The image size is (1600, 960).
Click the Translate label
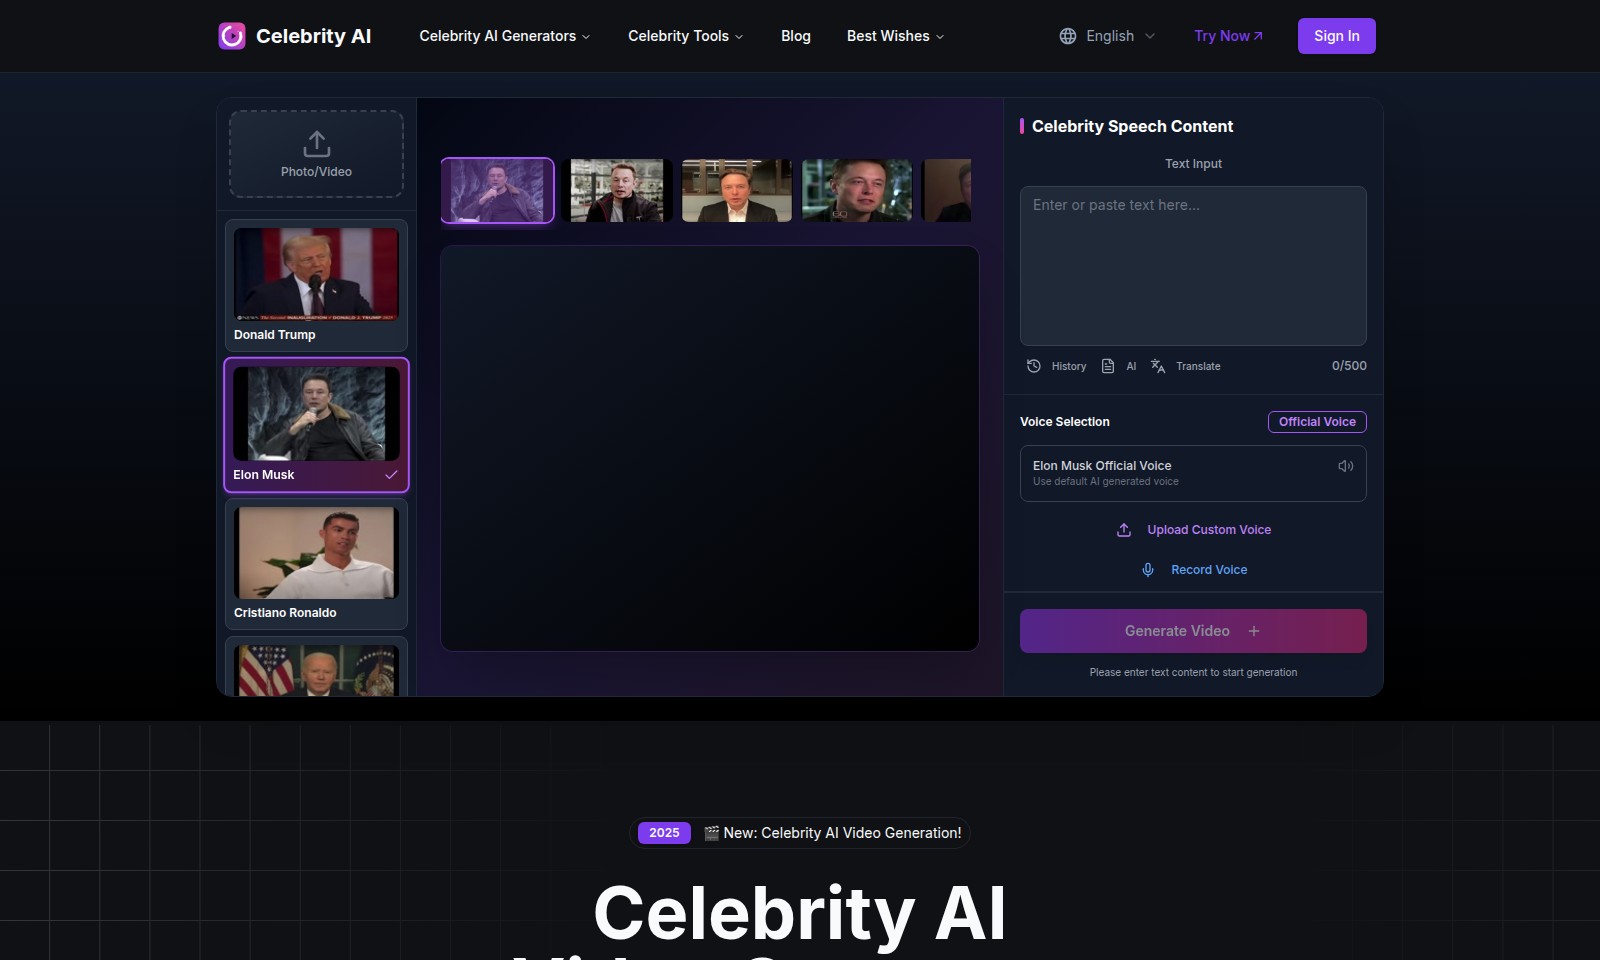click(1198, 366)
